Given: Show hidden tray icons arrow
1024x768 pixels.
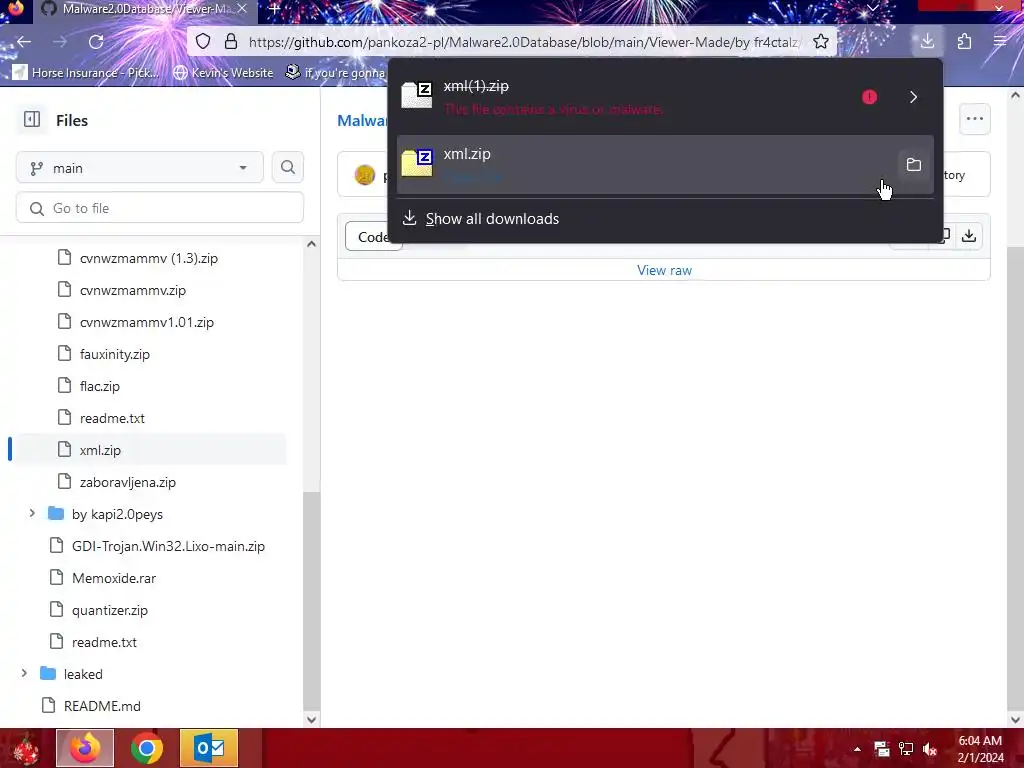Looking at the screenshot, I should (857, 749).
